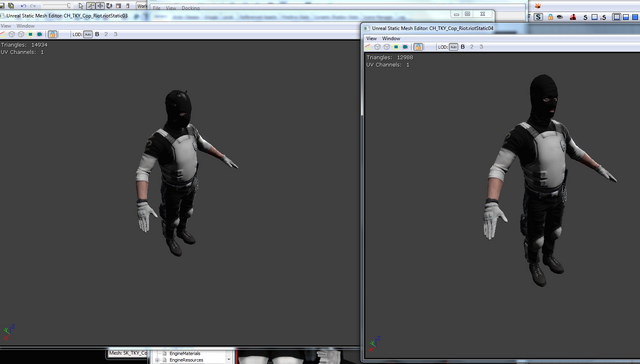
Task: Click boxed green S icon in top-right toolbar
Action: coord(538,17)
